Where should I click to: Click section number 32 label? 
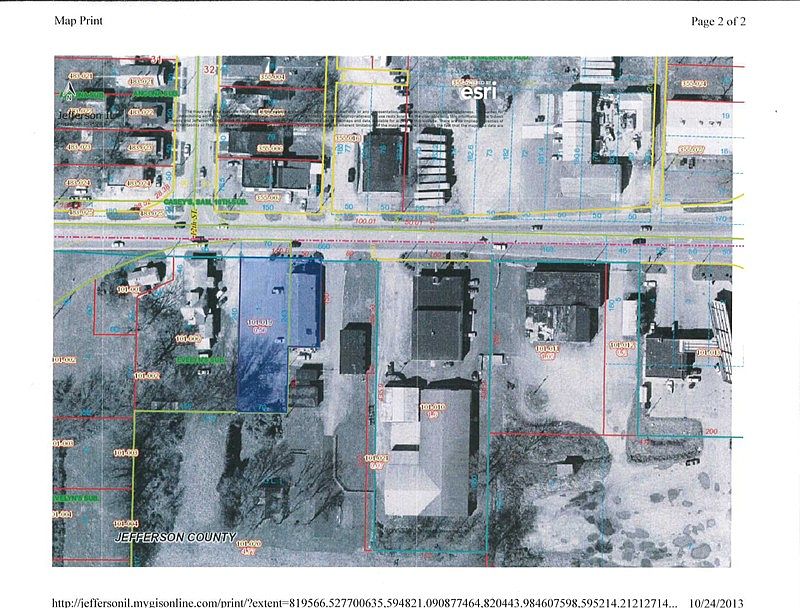point(209,69)
